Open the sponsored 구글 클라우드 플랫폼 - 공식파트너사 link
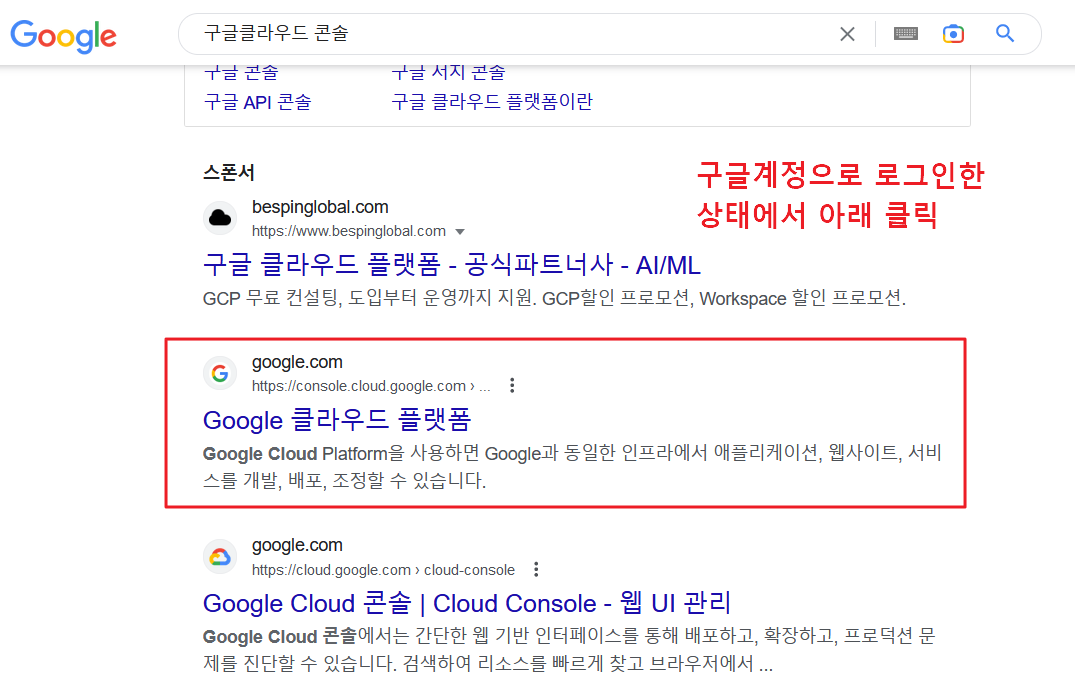This screenshot has width=1075, height=683. [452, 265]
